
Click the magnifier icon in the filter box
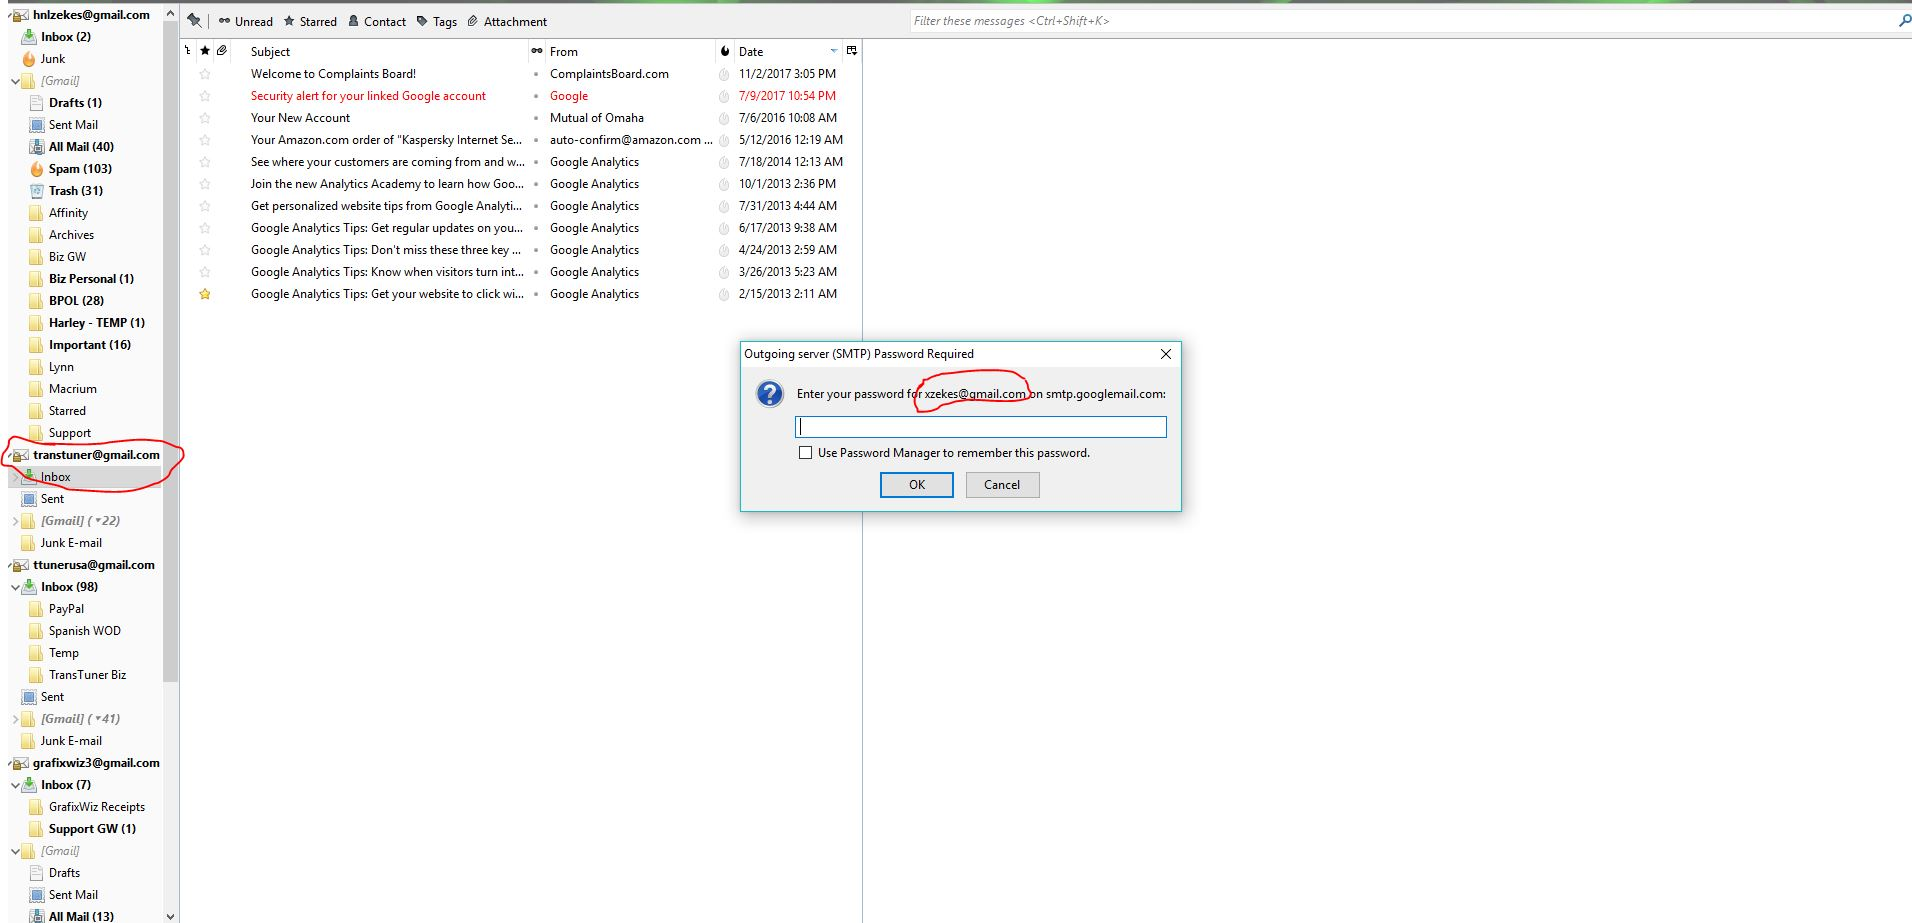coord(1903,20)
